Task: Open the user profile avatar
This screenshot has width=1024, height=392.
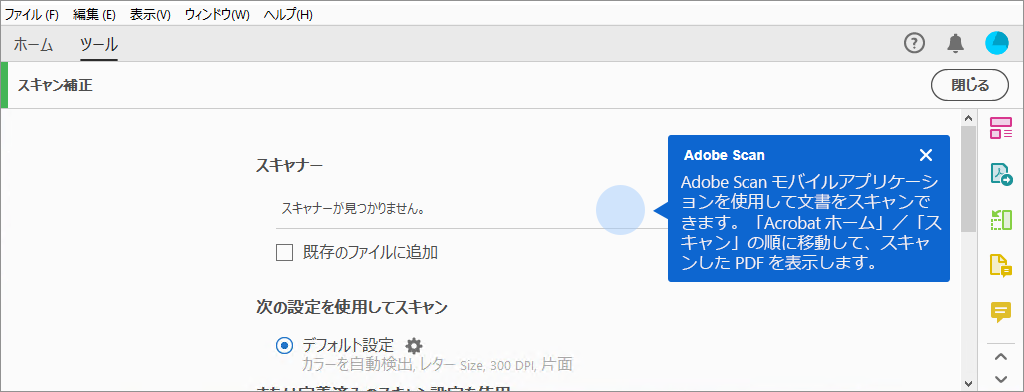Action: (997, 44)
